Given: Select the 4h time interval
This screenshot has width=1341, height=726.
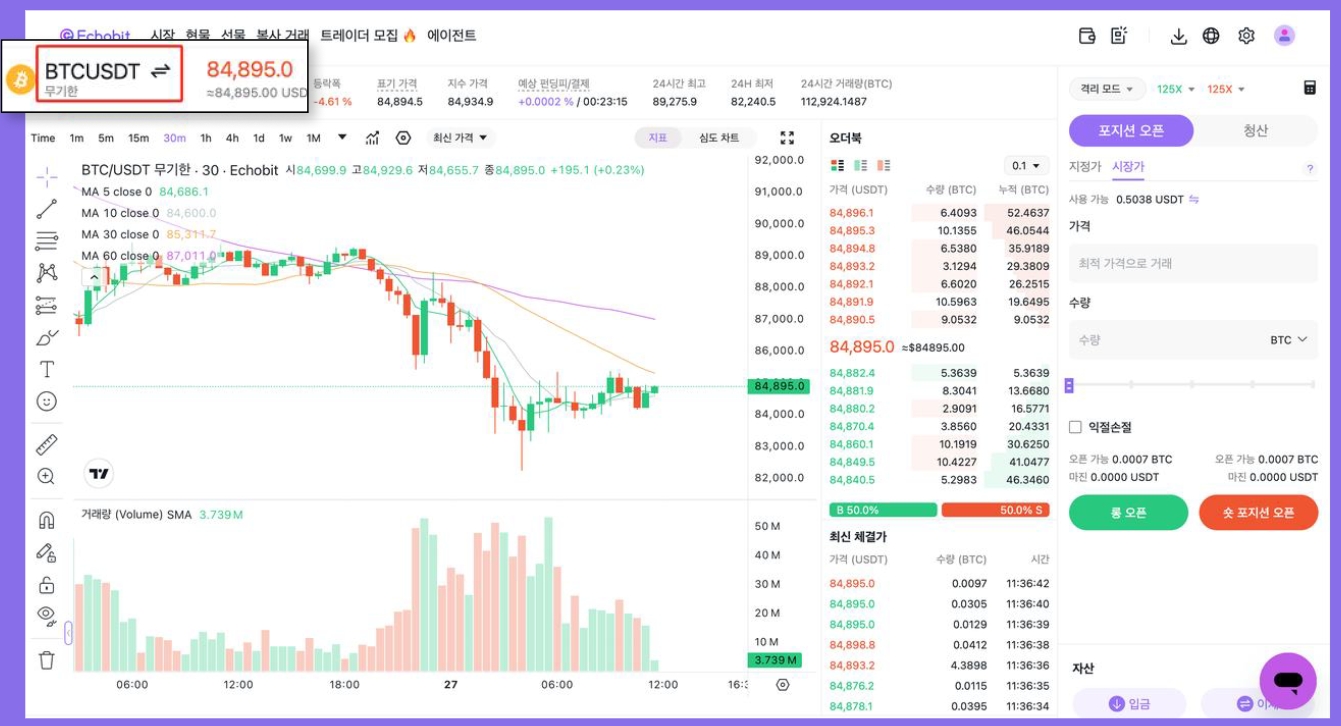Looking at the screenshot, I should coord(232,138).
